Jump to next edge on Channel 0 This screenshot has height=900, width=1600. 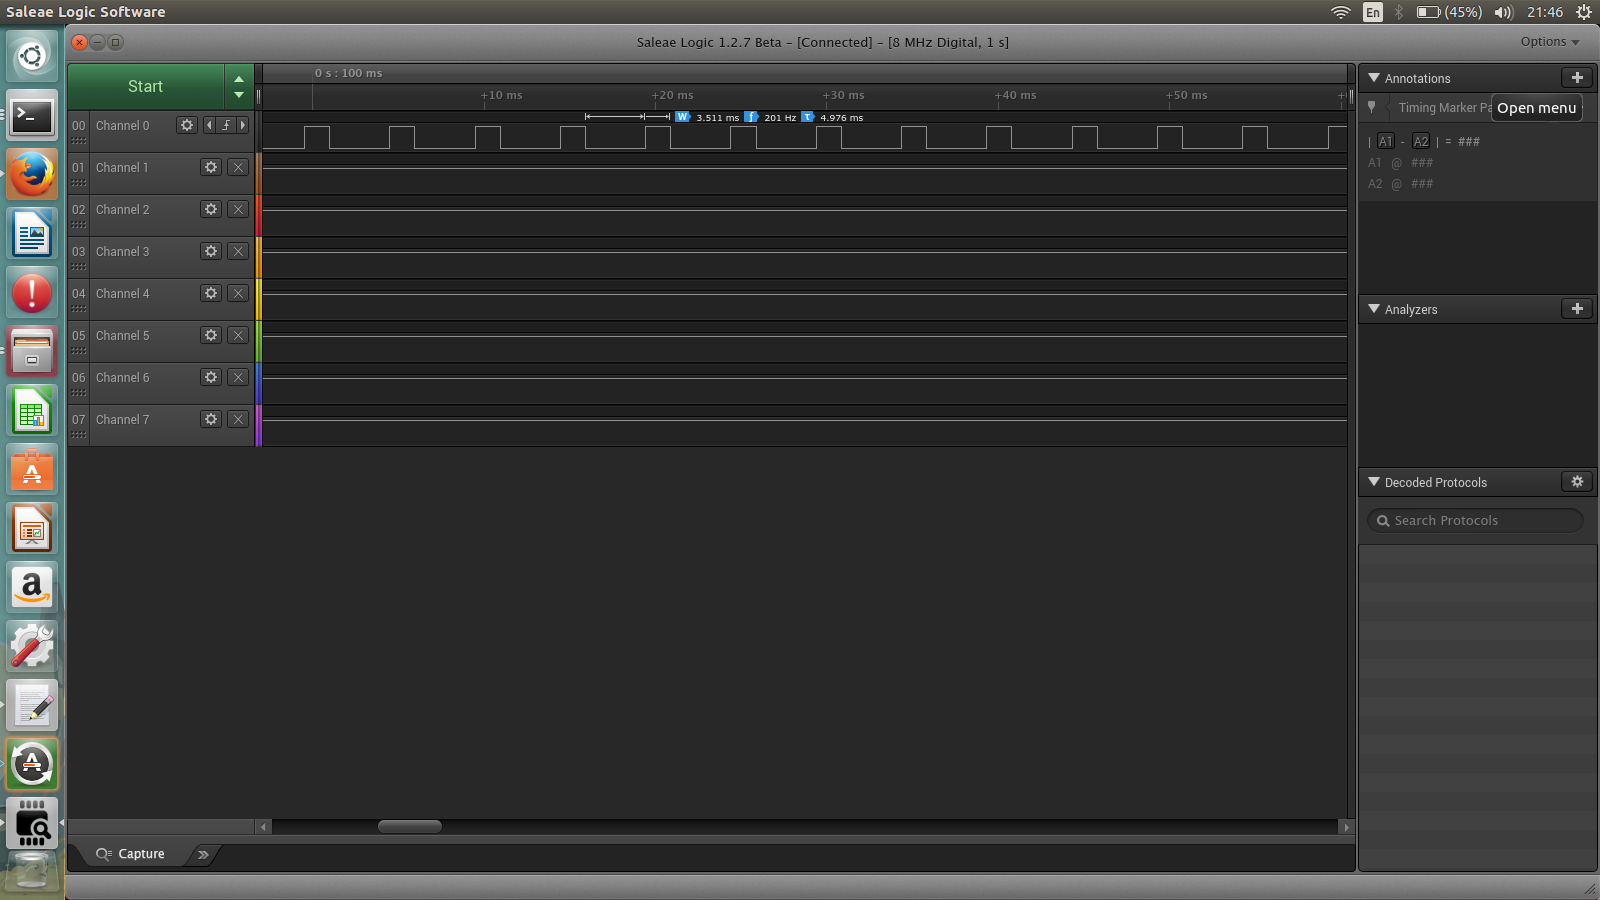tap(243, 125)
